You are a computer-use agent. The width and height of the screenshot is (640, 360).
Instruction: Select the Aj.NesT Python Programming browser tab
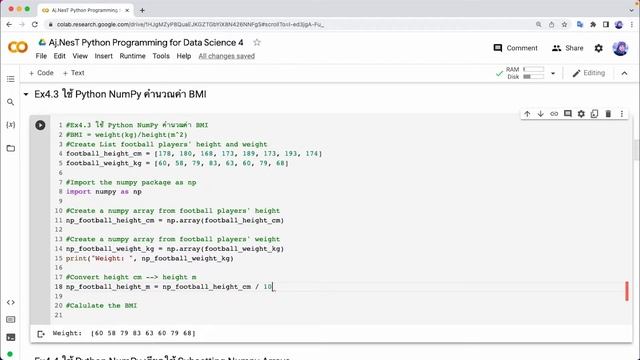(84, 10)
